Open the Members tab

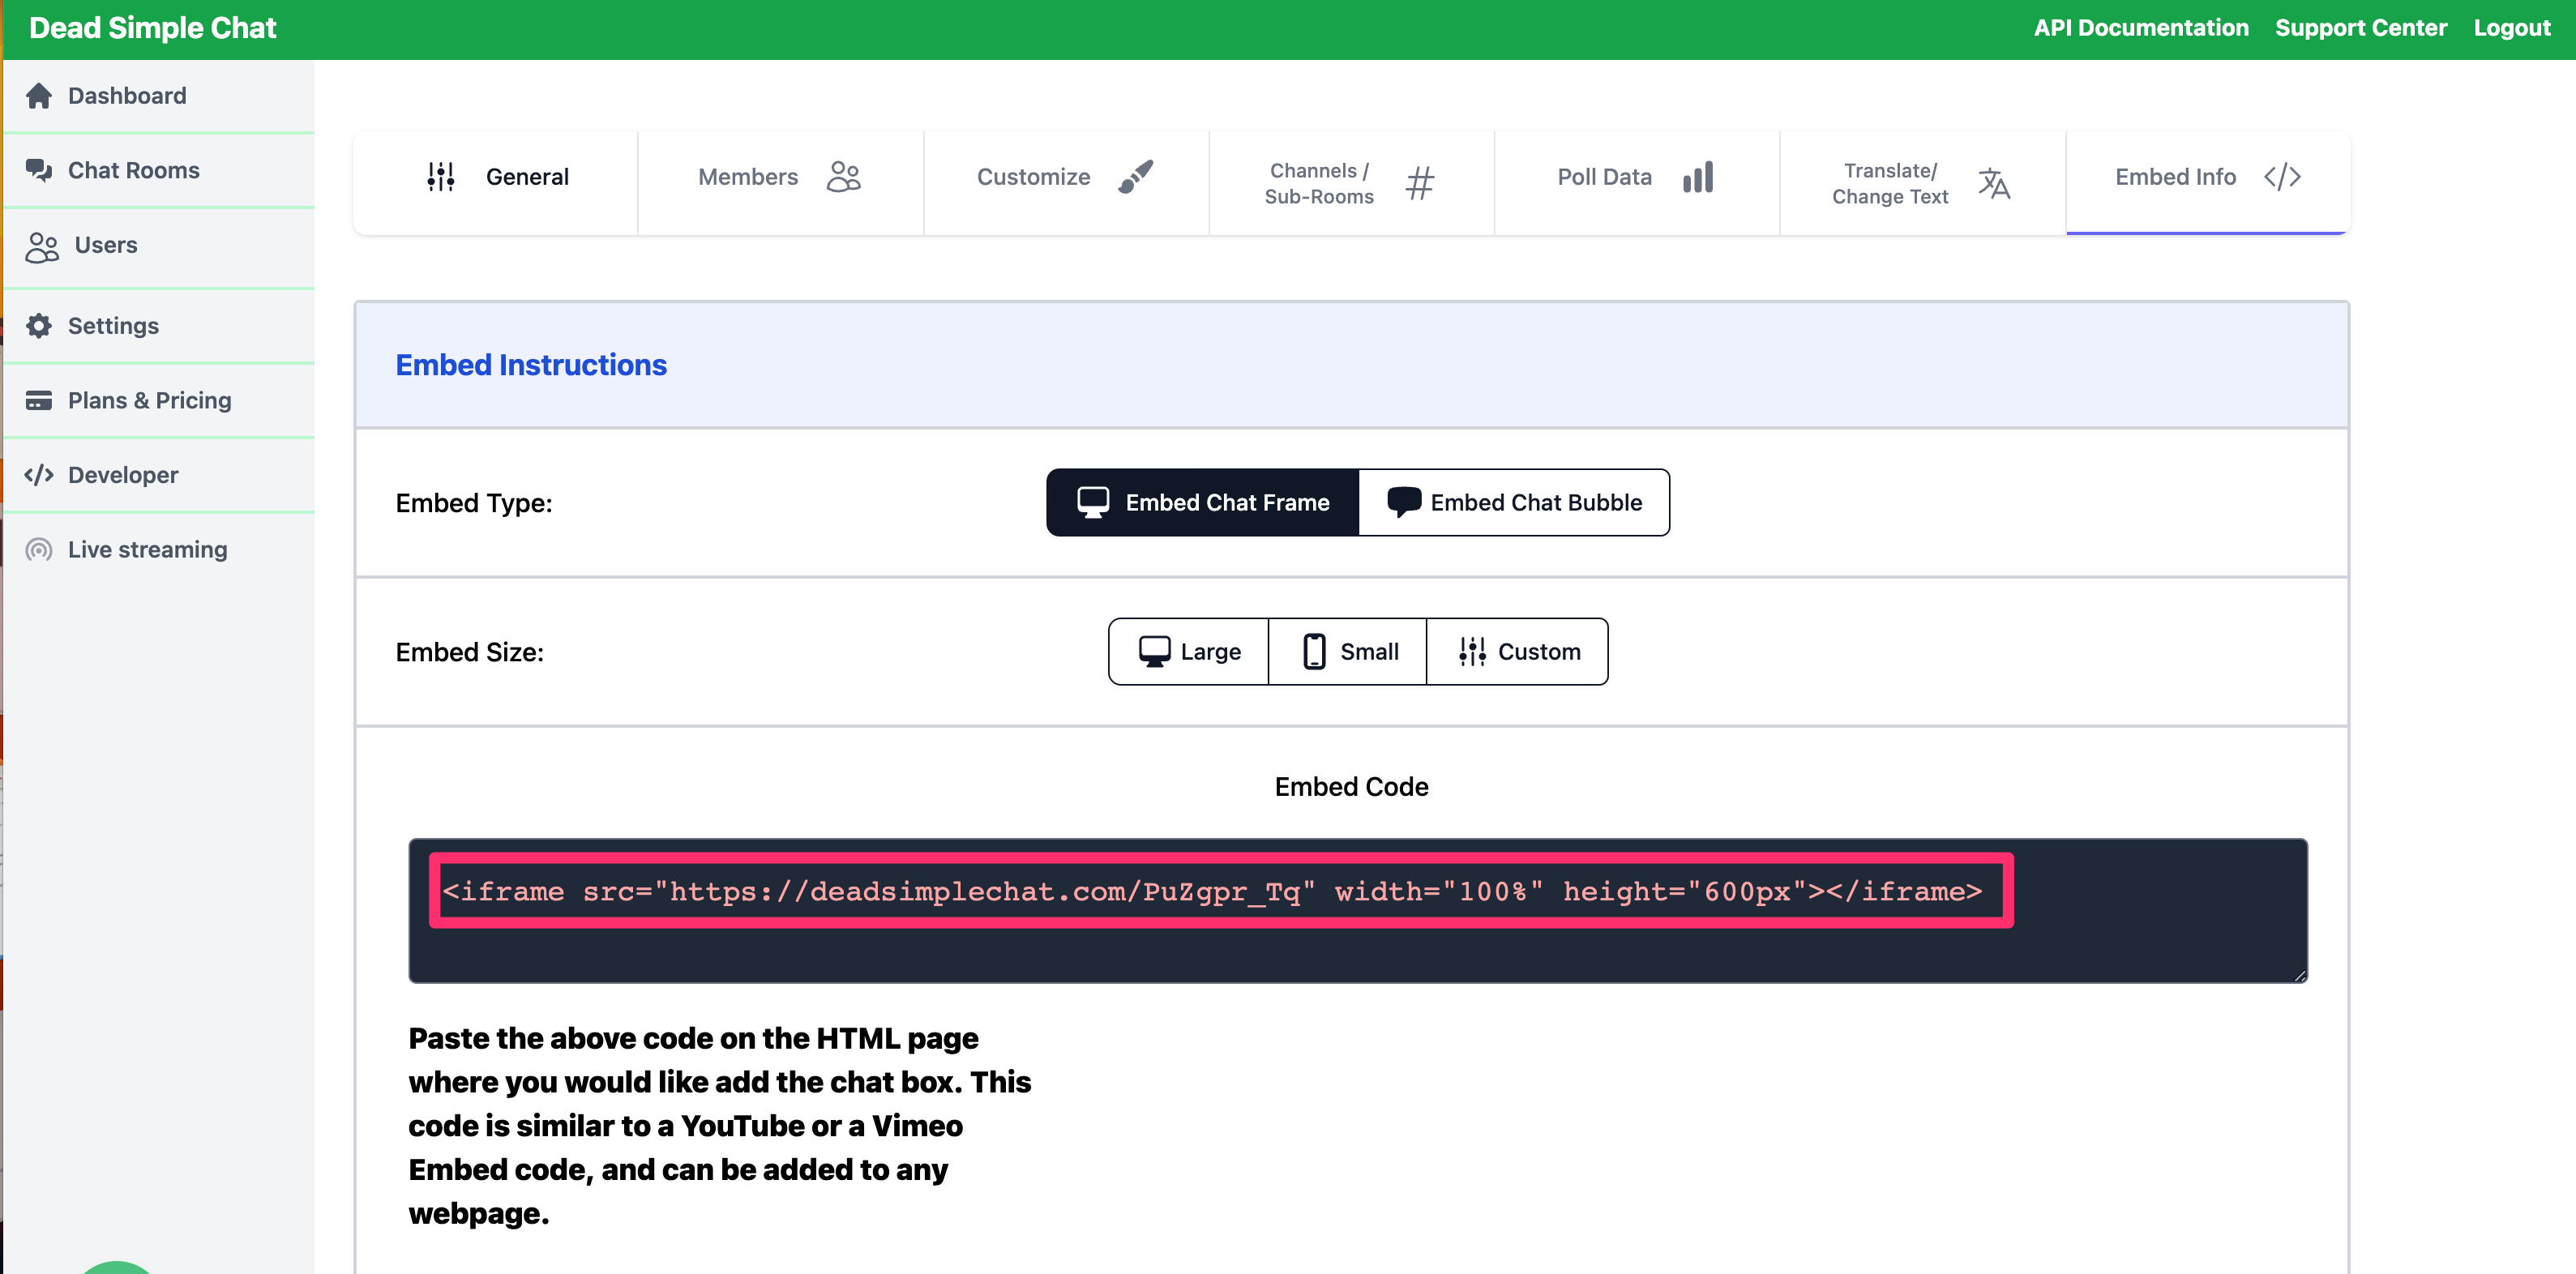click(x=781, y=182)
